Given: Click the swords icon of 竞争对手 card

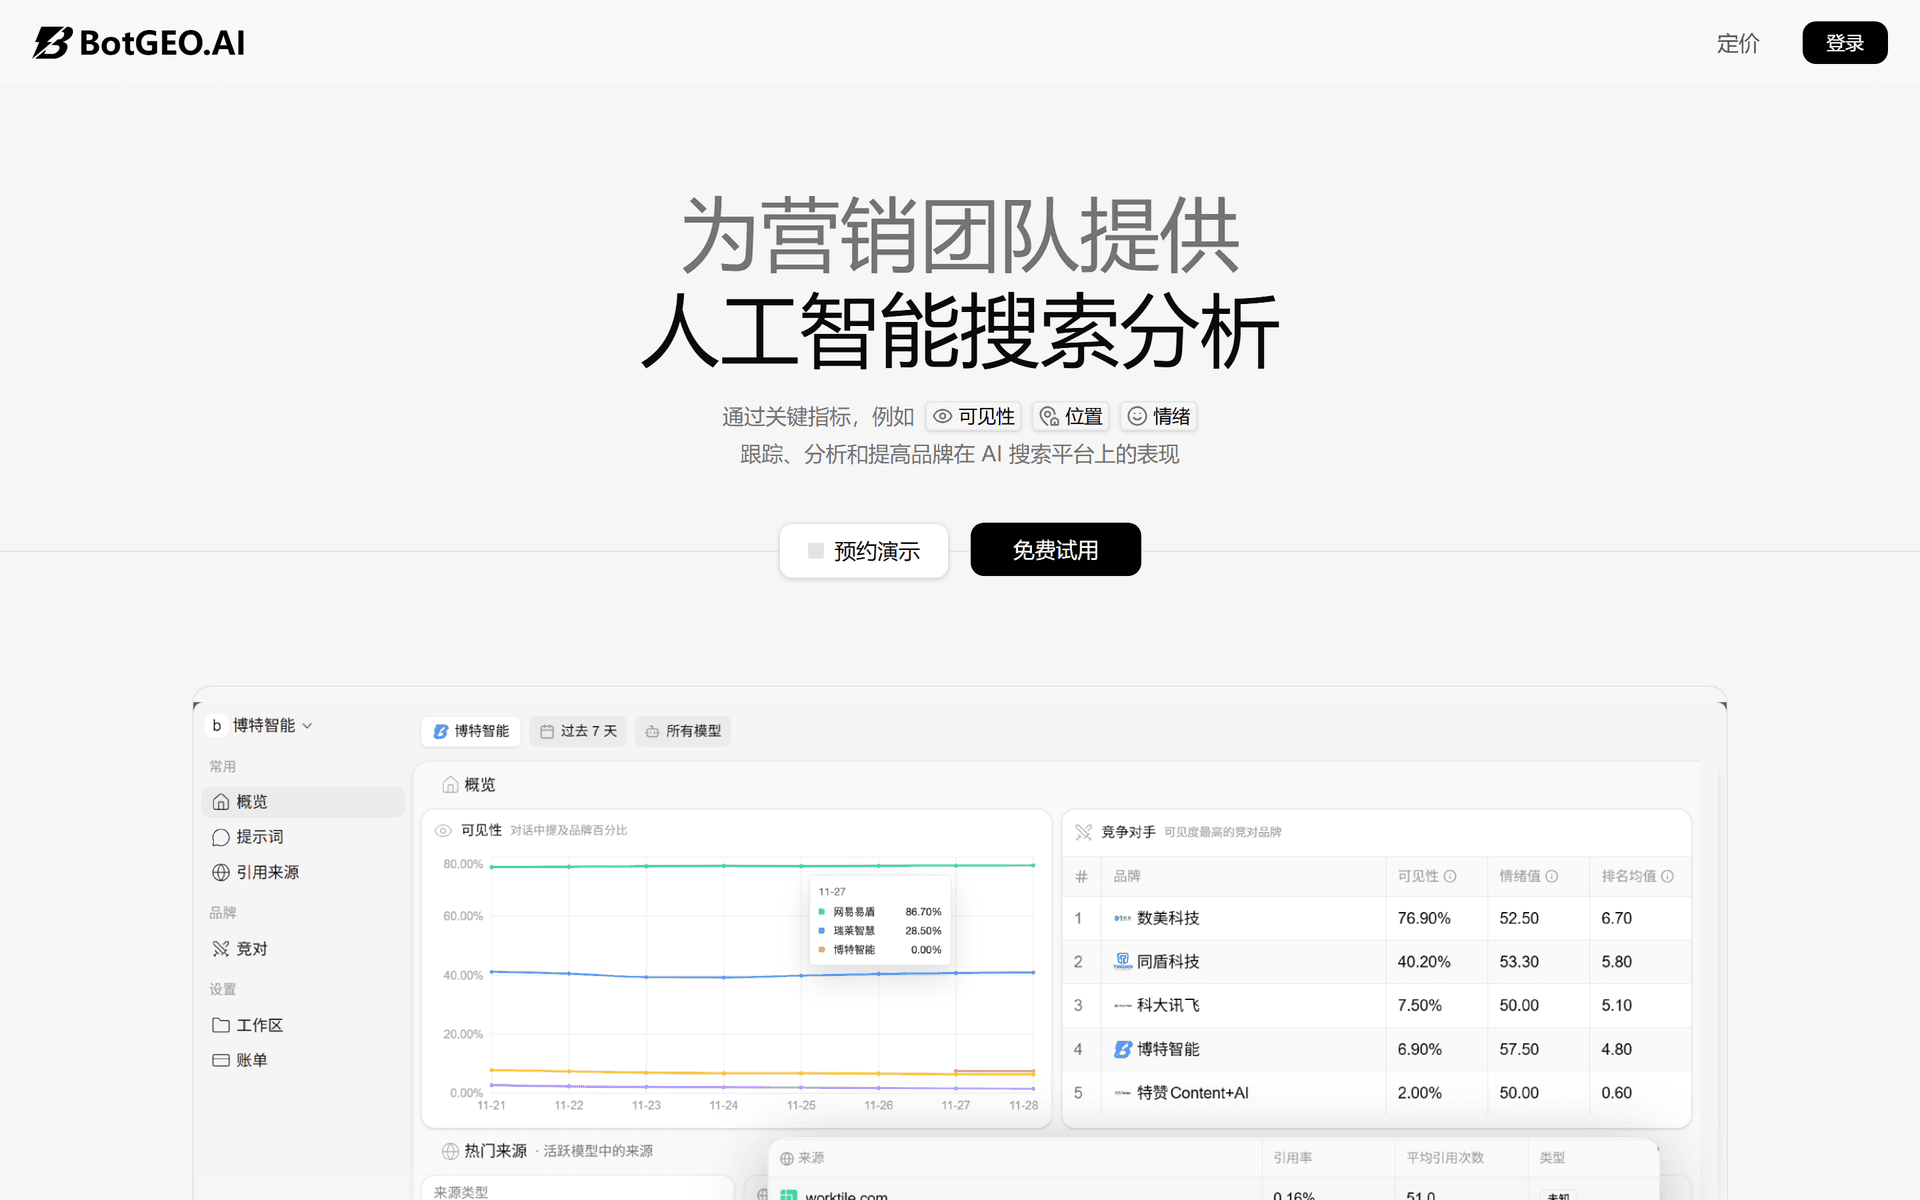Looking at the screenshot, I should [1083, 832].
